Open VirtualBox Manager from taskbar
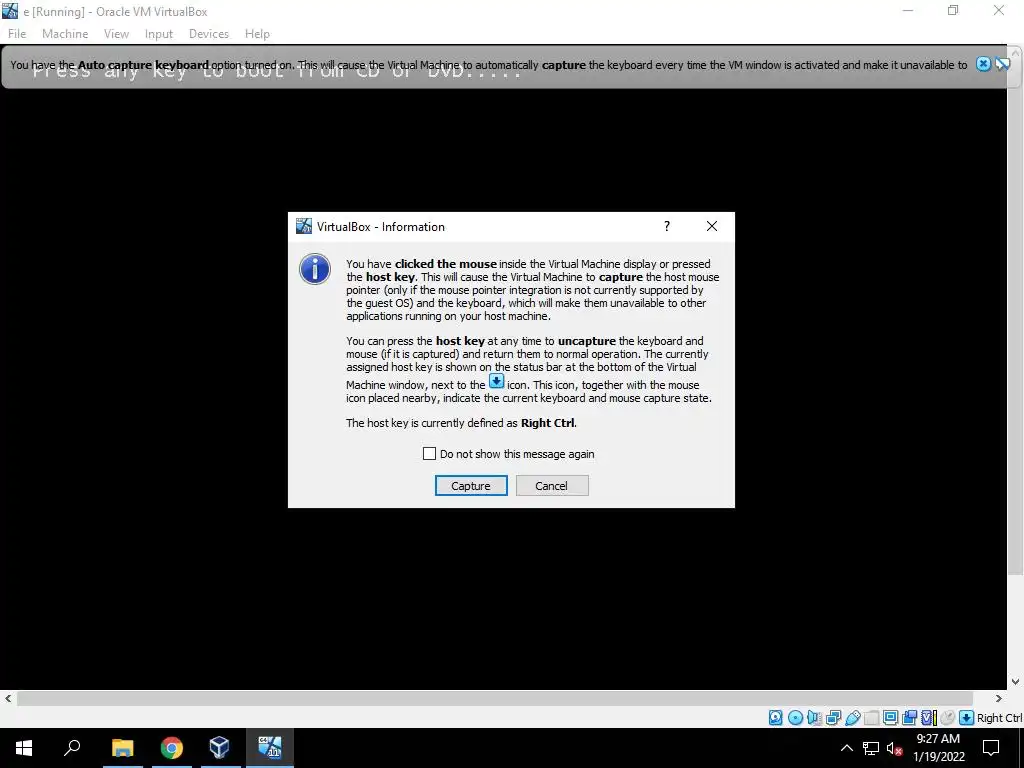Screen dimensions: 1024x768 (219, 748)
